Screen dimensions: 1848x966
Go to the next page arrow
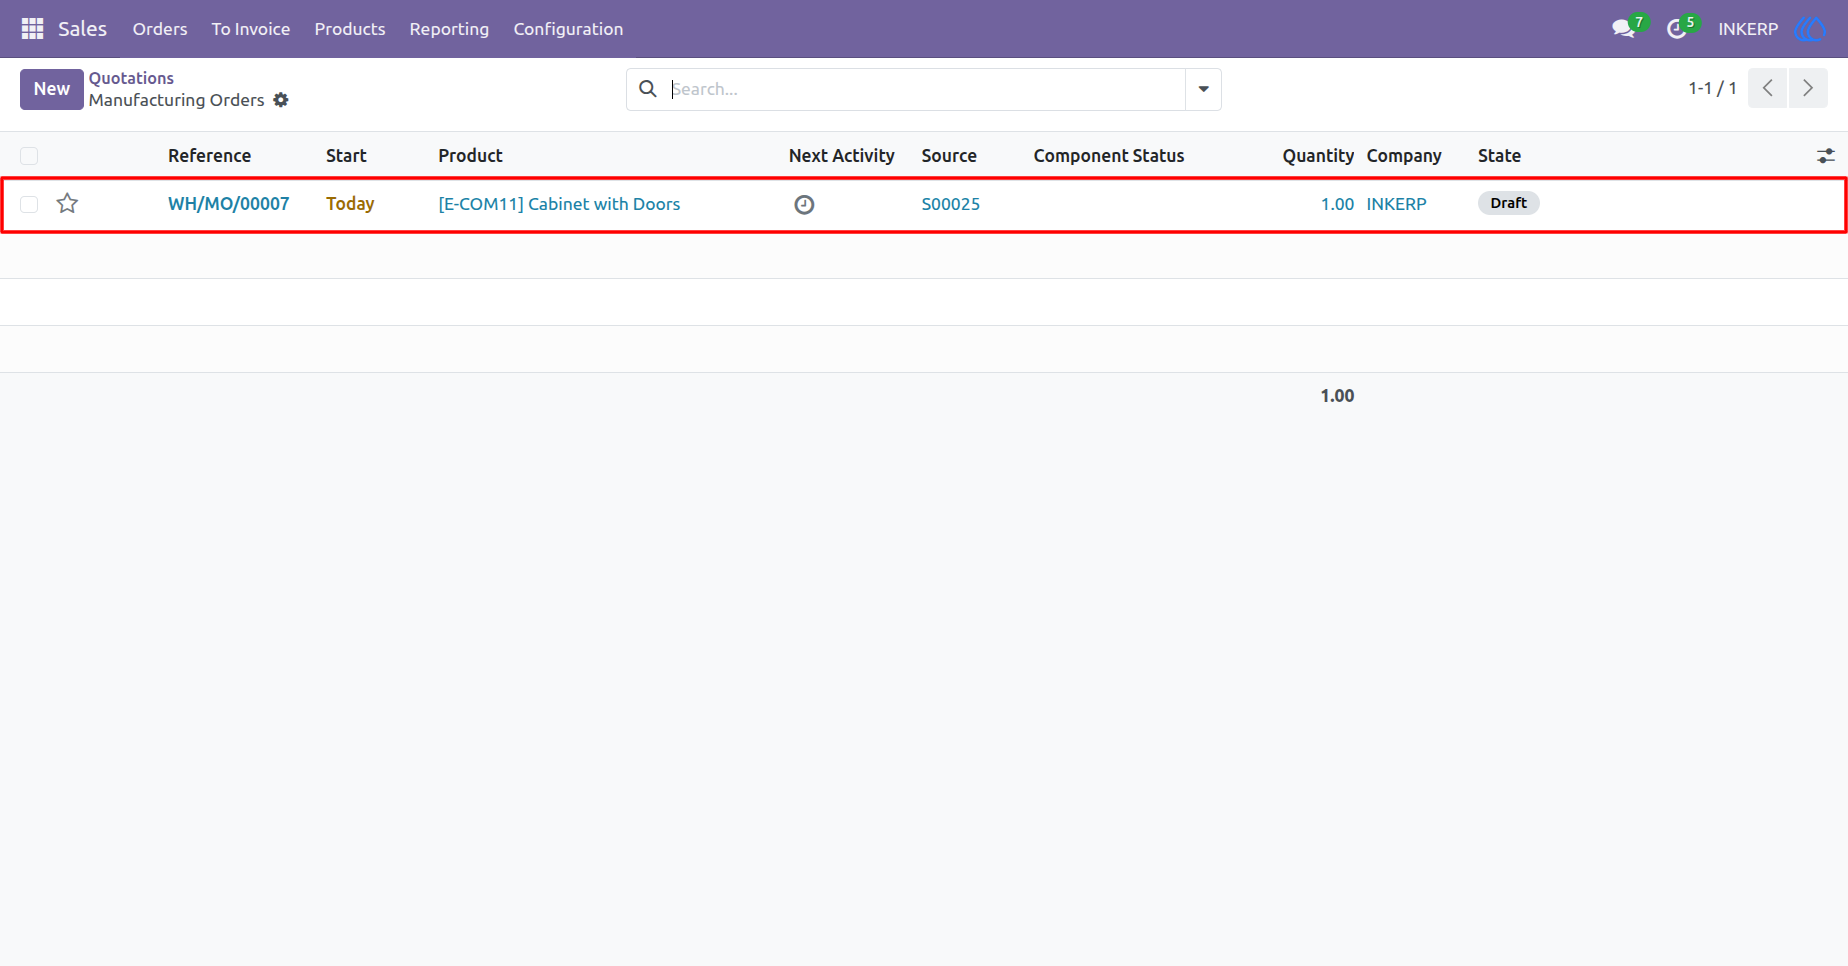click(x=1808, y=88)
